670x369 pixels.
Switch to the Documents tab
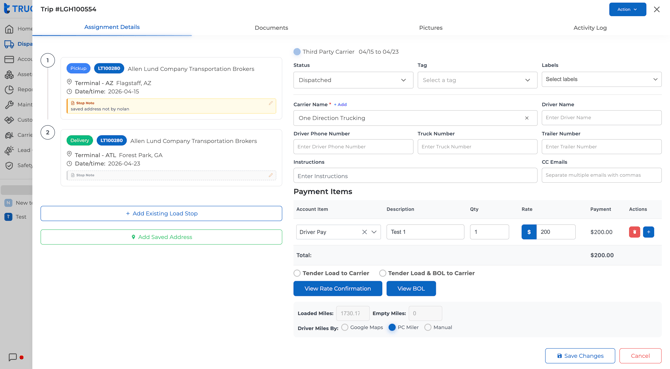[271, 28]
